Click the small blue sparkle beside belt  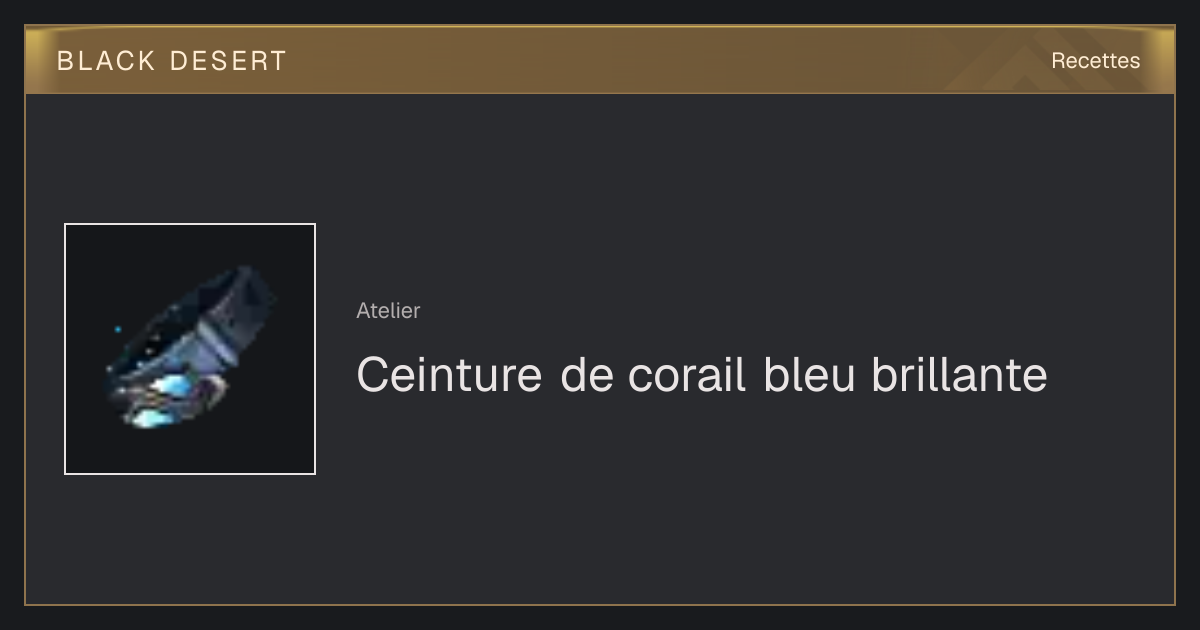click(118, 329)
